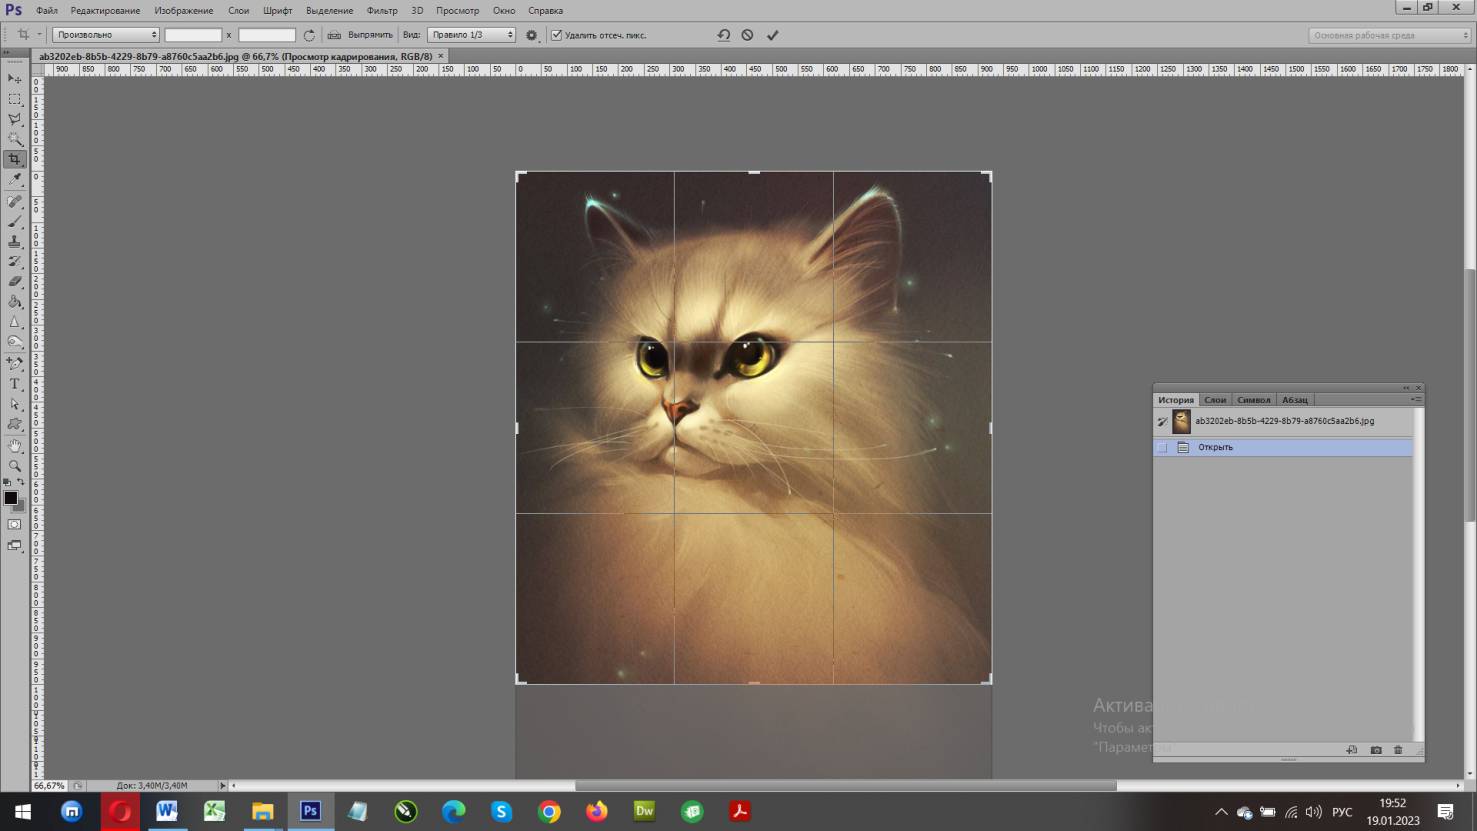Viewport: 1477px width, 831px height.
Task: Select the Brush tool in the toolbox
Action: 15,222
